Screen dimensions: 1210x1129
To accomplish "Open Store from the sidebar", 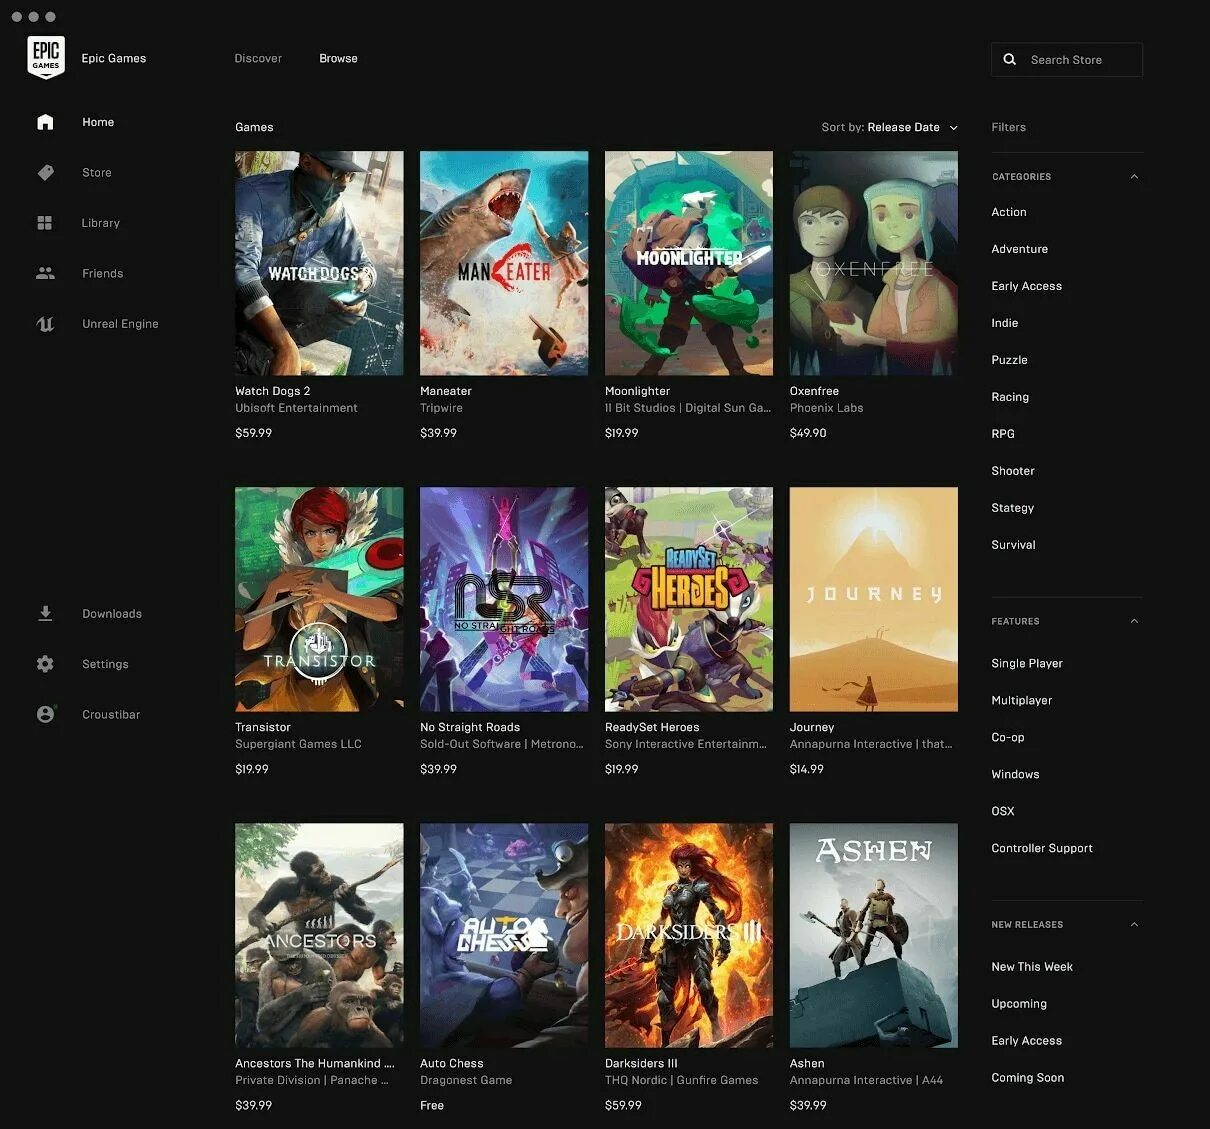I will [97, 173].
